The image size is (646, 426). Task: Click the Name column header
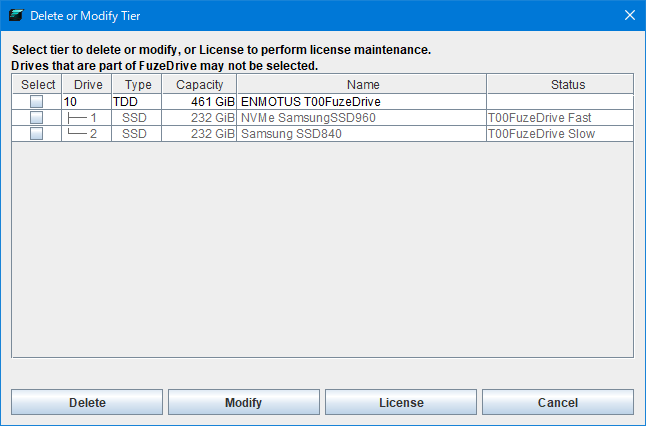point(362,84)
